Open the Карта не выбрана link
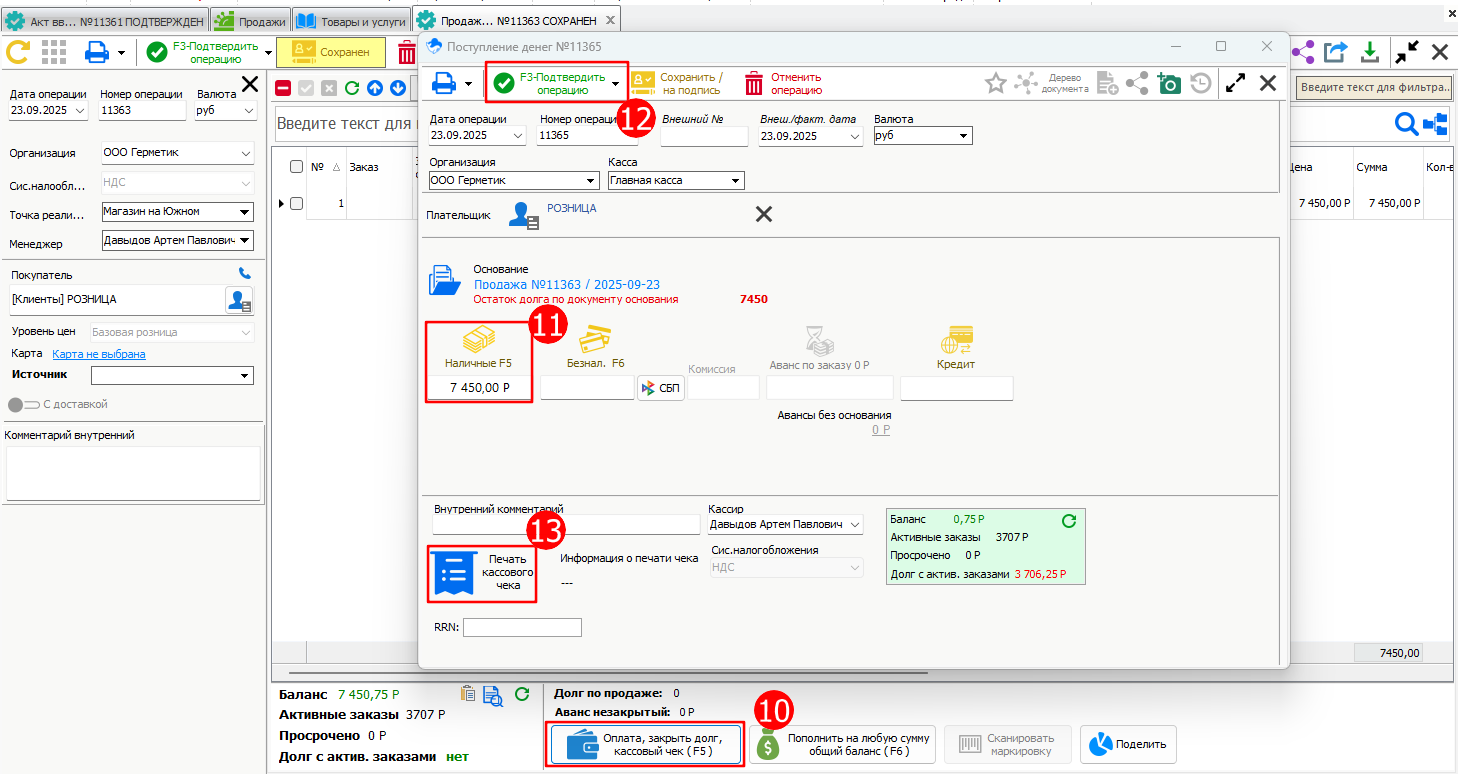Screen dimensions: 1458x774 [x=99, y=354]
